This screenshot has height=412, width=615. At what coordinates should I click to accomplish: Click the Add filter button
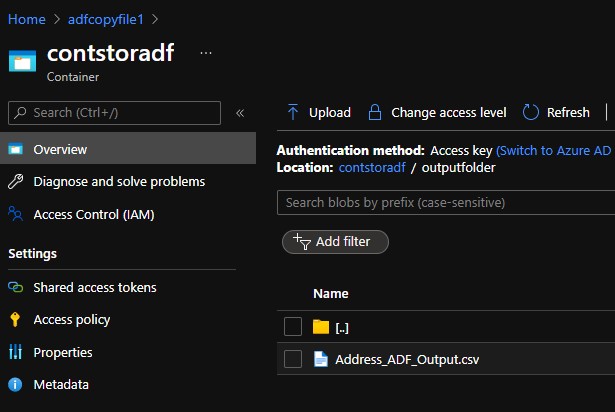click(x=335, y=242)
